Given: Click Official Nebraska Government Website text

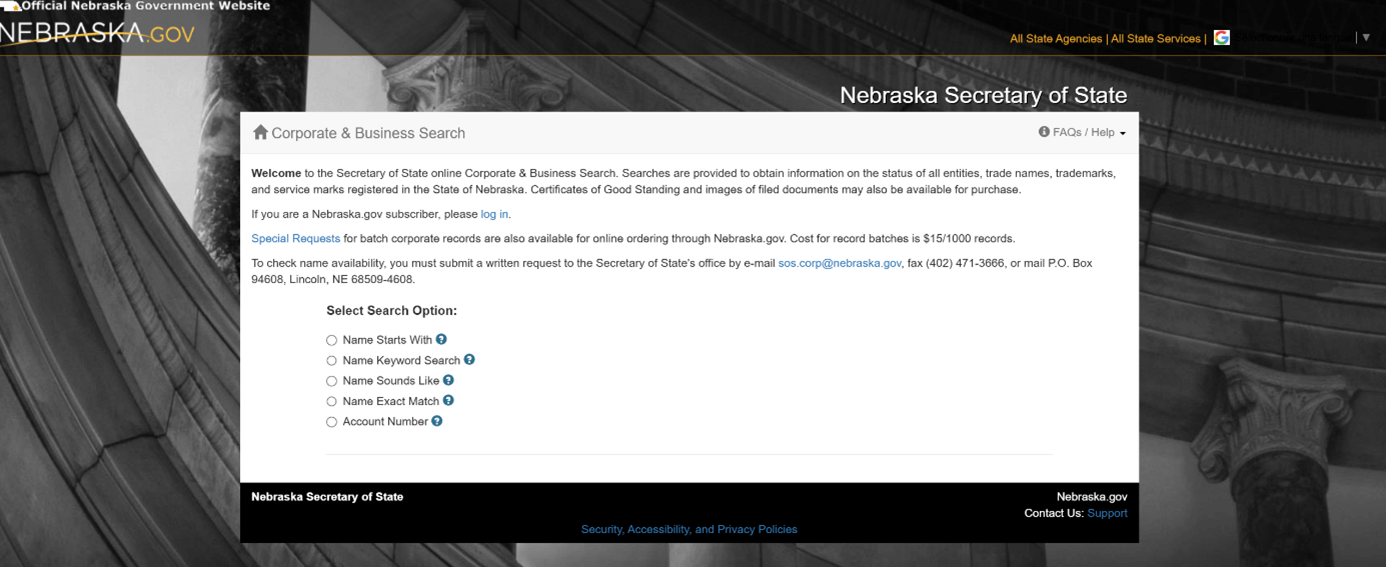Looking at the screenshot, I should [x=146, y=6].
